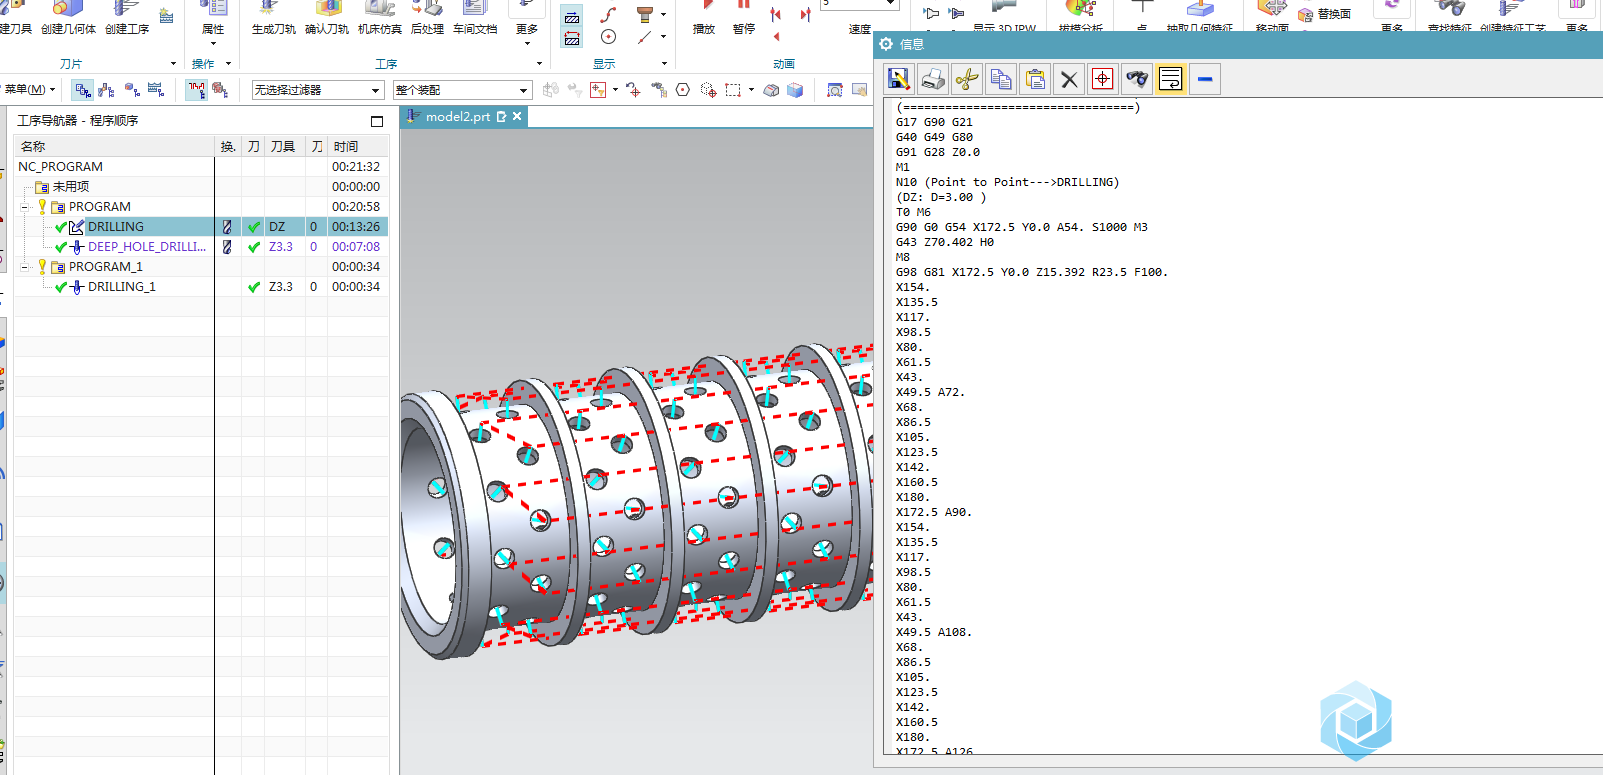Expand the Insert (刀片) group options
The image size is (1603, 775).
pos(173,64)
